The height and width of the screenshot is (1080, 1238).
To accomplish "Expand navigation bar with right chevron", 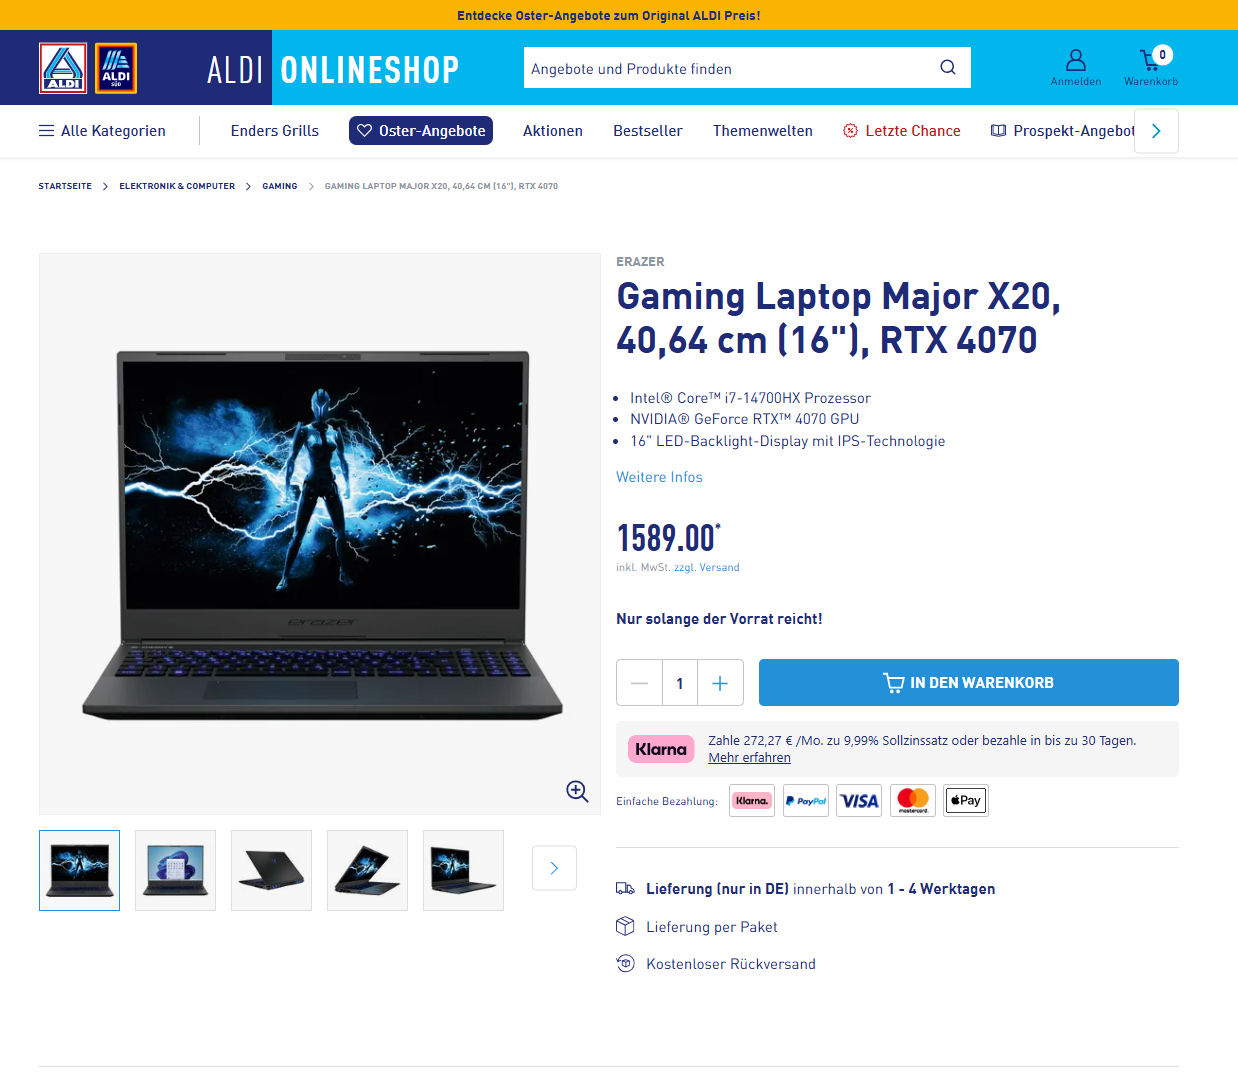I will click(x=1156, y=131).
